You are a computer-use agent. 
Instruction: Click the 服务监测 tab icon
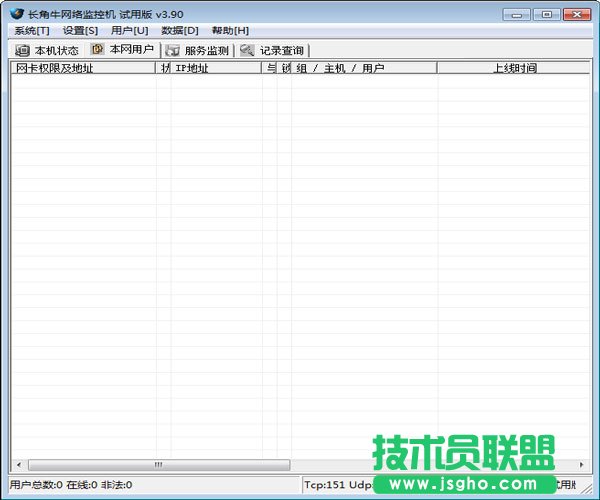point(173,50)
